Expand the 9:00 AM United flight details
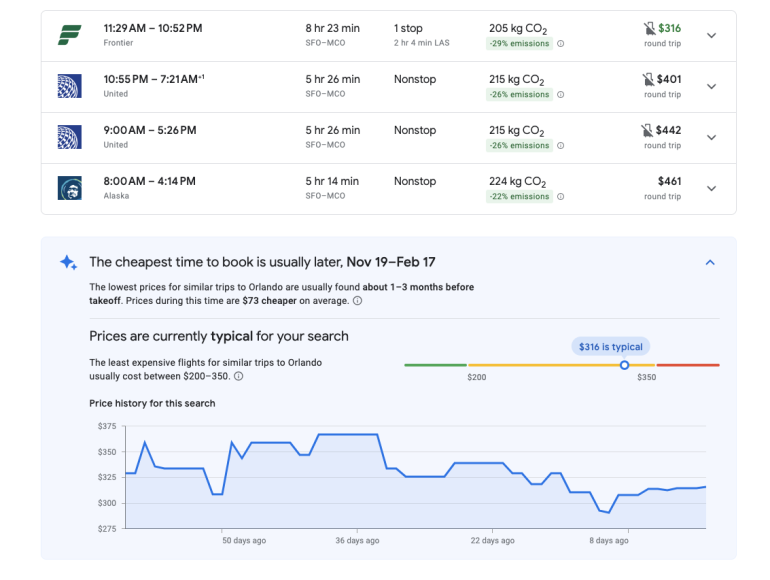The image size is (770, 580). [x=711, y=138]
